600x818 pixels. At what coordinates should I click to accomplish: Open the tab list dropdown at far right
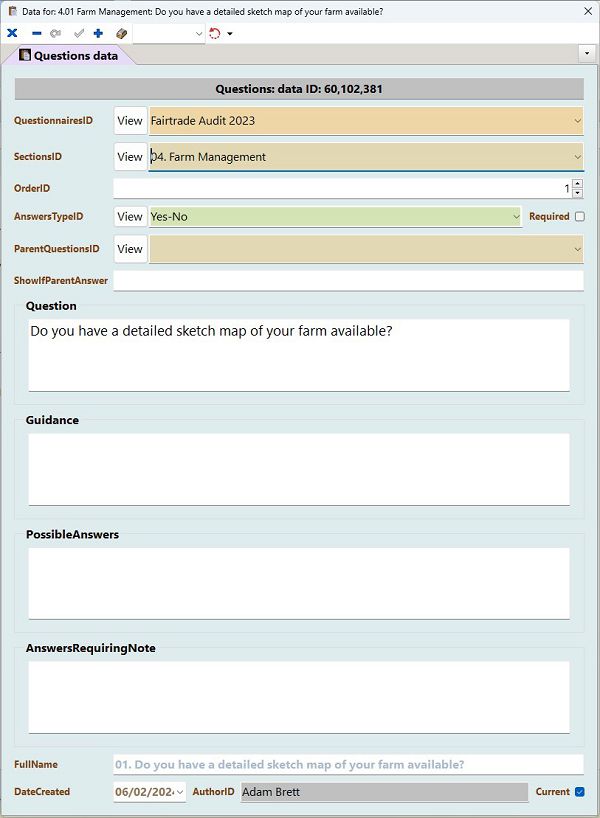[x=587, y=53]
